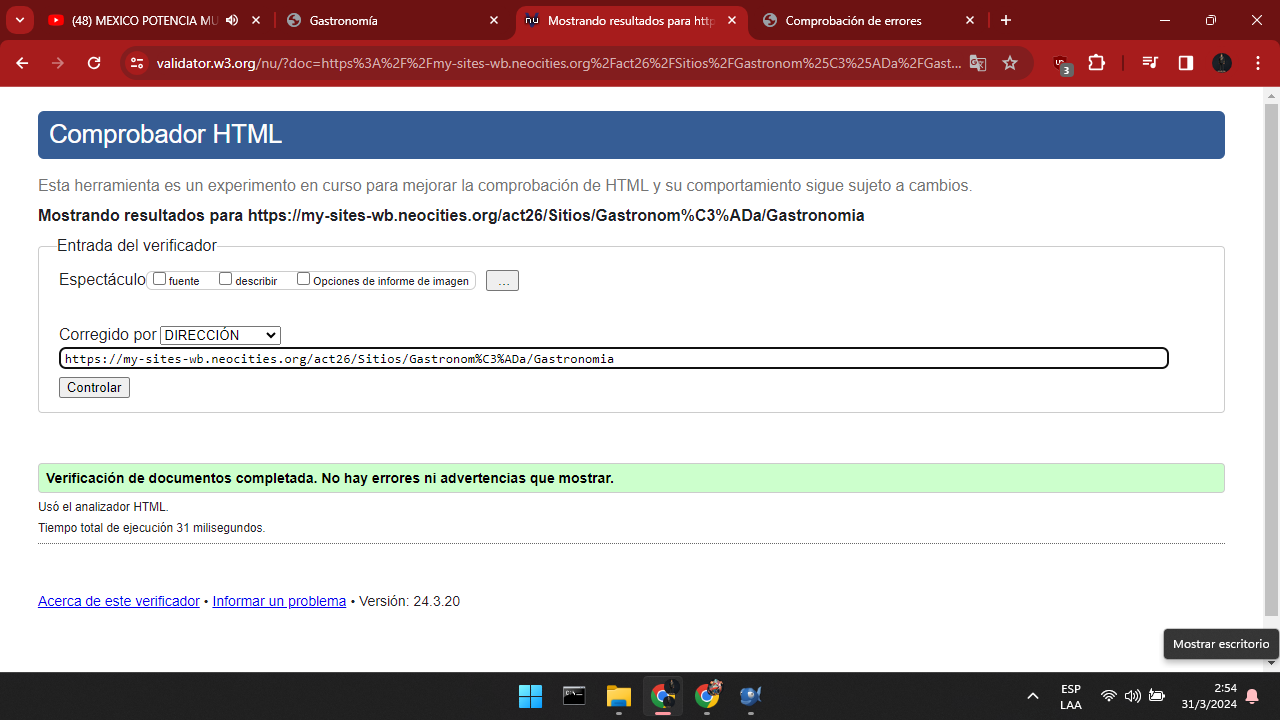Viewport: 1280px width, 720px height.
Task: Mute the YouTube tab audio icon
Action: pos(232,20)
